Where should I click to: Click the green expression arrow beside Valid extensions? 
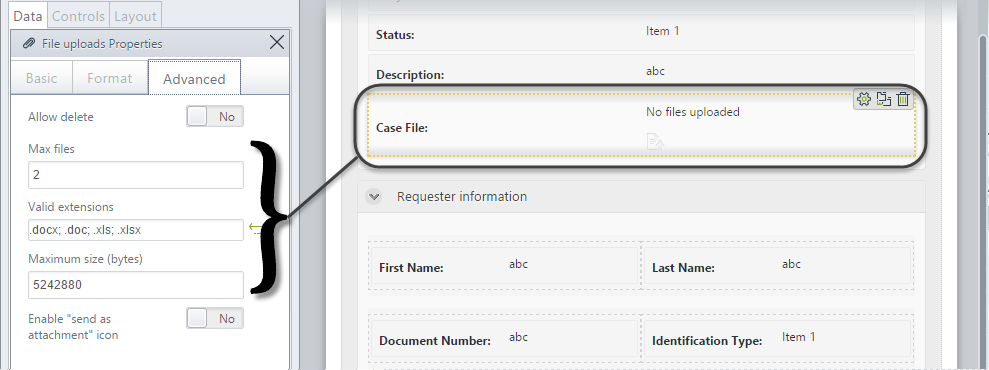point(255,228)
